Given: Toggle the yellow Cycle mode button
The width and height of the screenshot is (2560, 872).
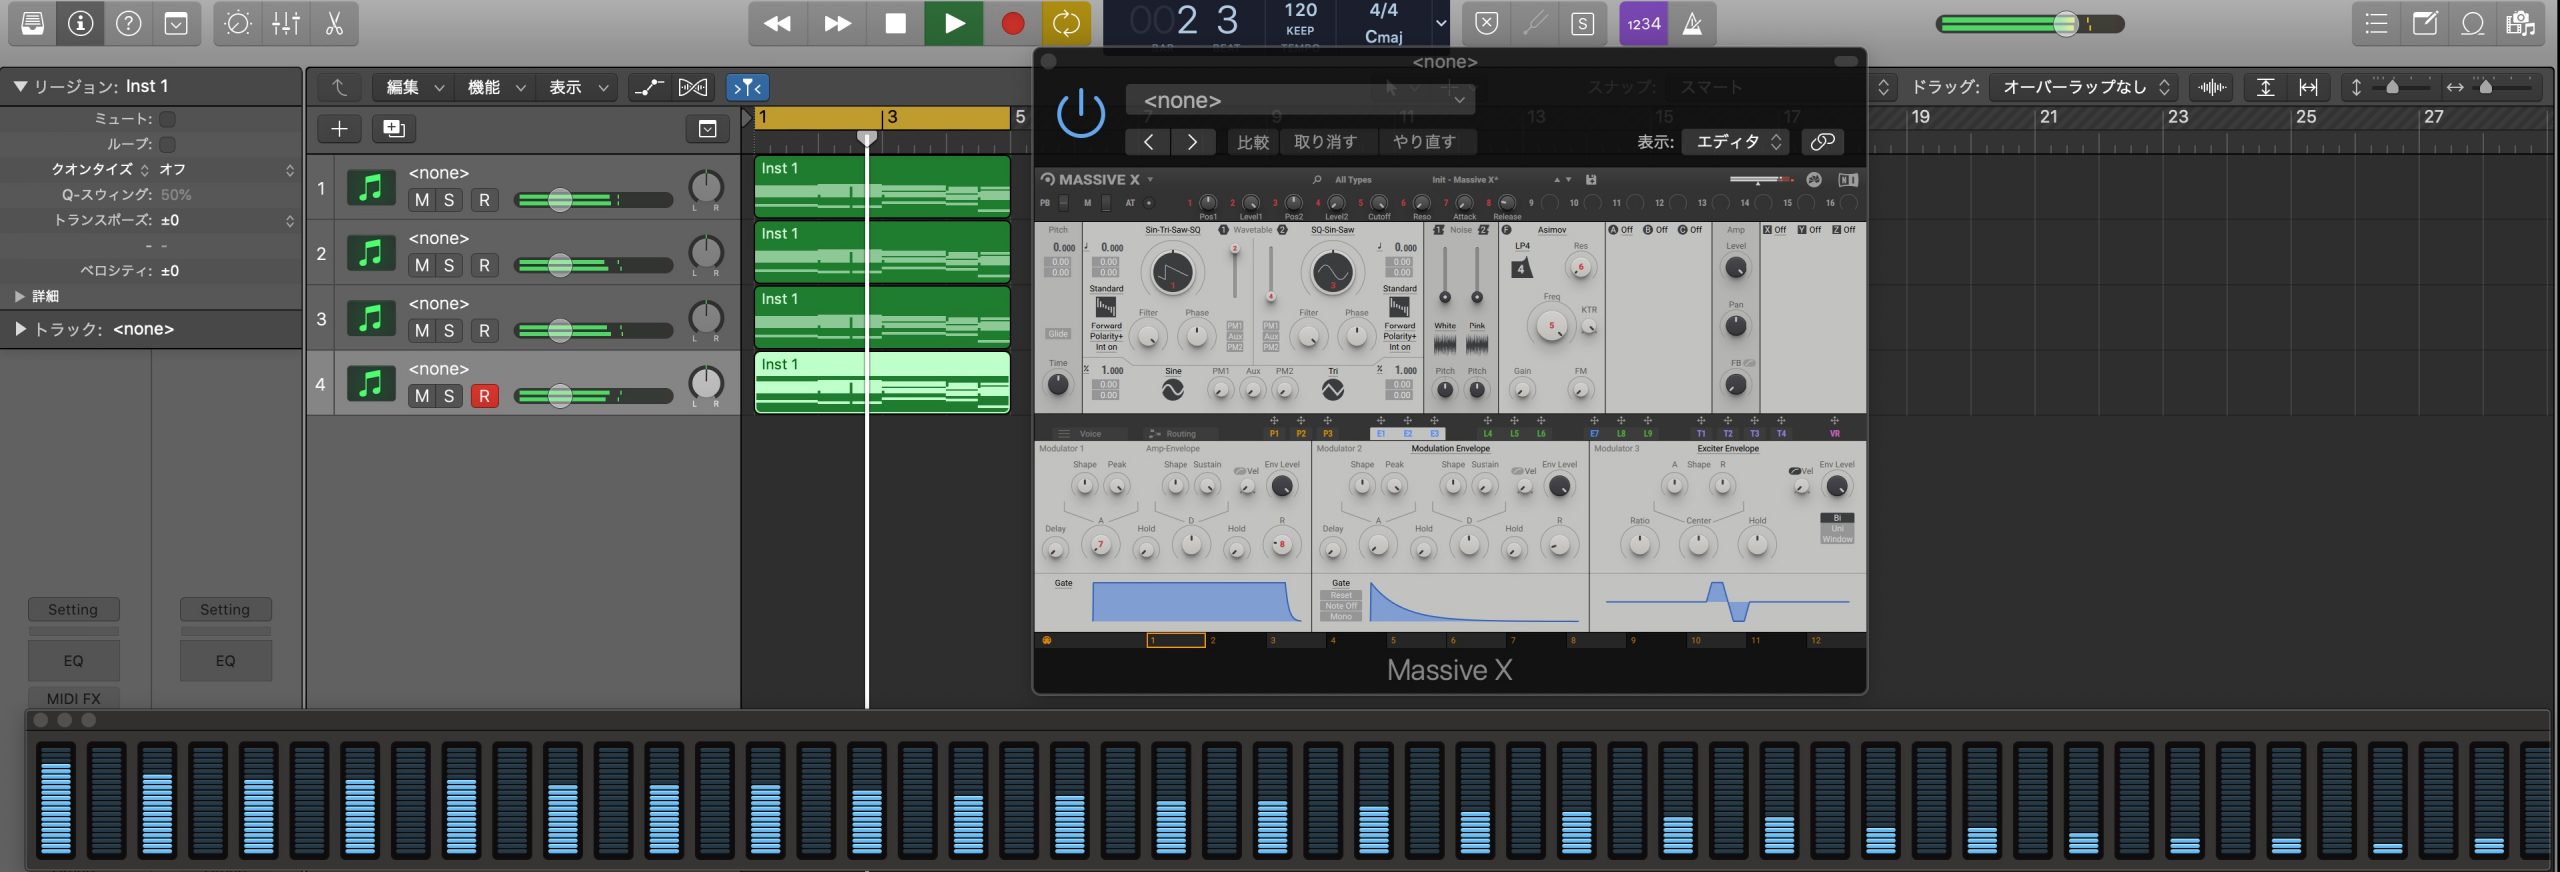Looking at the screenshot, I should point(1066,23).
